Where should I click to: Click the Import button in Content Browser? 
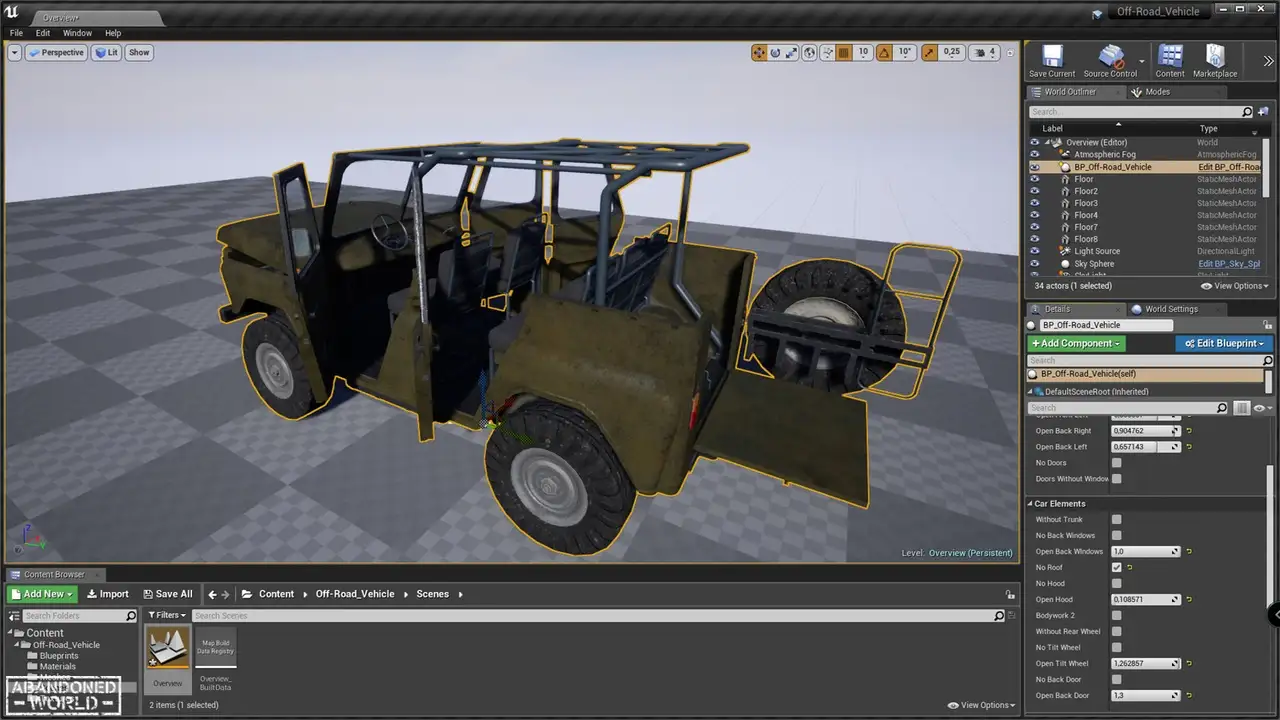[108, 594]
